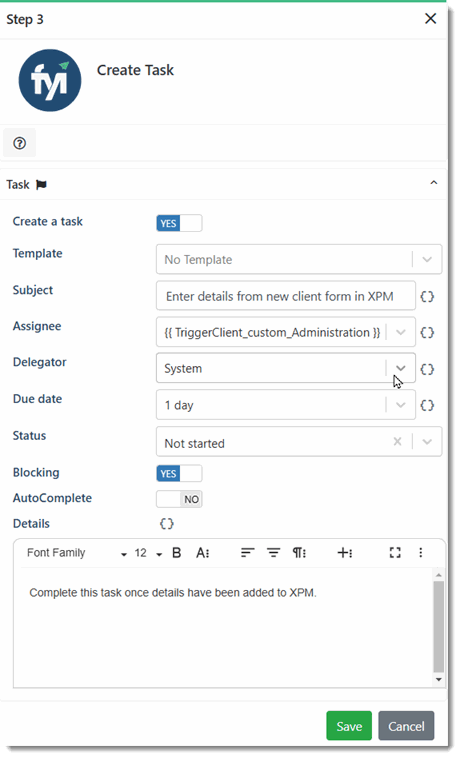This screenshot has width=460, height=758.
Task: Turn off the Blocking switch
Action: (x=179, y=474)
